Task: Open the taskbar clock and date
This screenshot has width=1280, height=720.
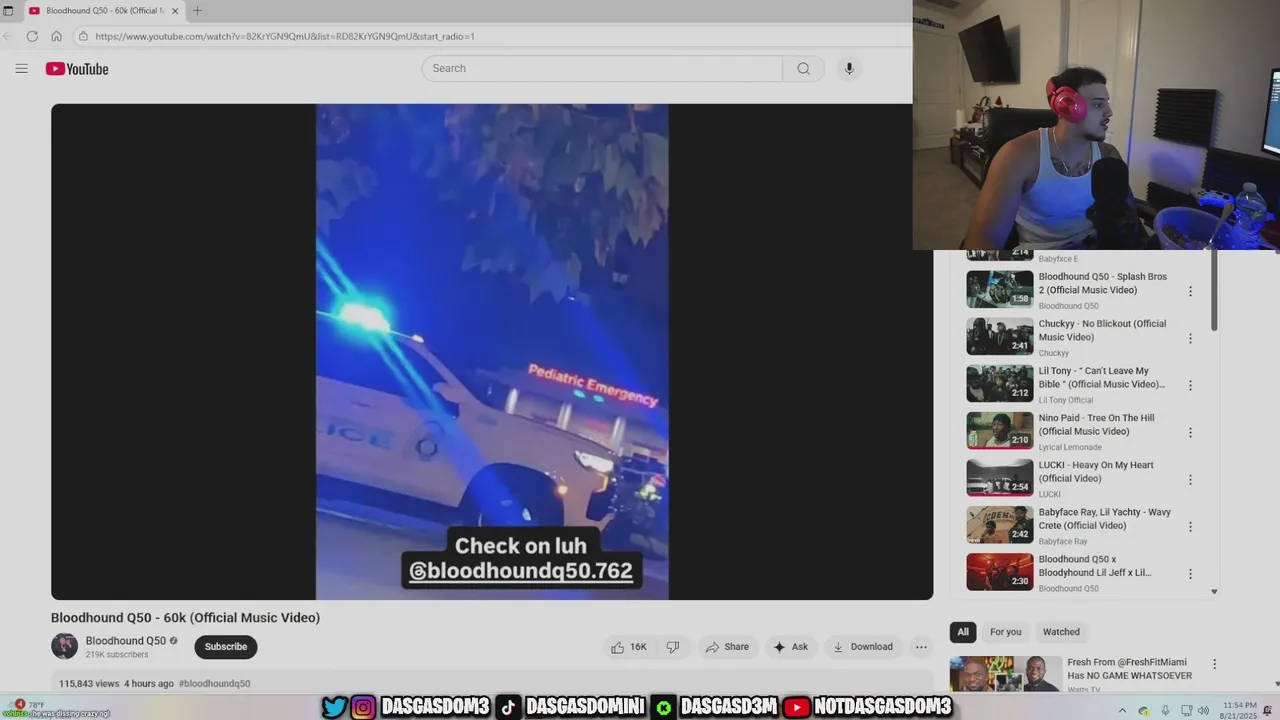Action: 1240,711
